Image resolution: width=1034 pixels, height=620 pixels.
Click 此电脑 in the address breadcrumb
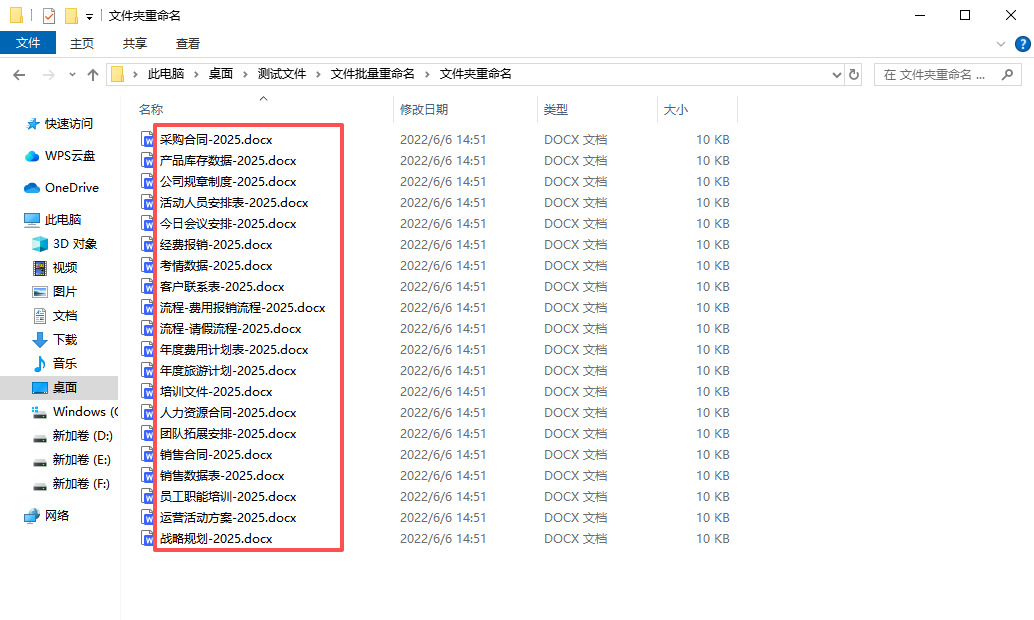pyautogui.click(x=166, y=74)
